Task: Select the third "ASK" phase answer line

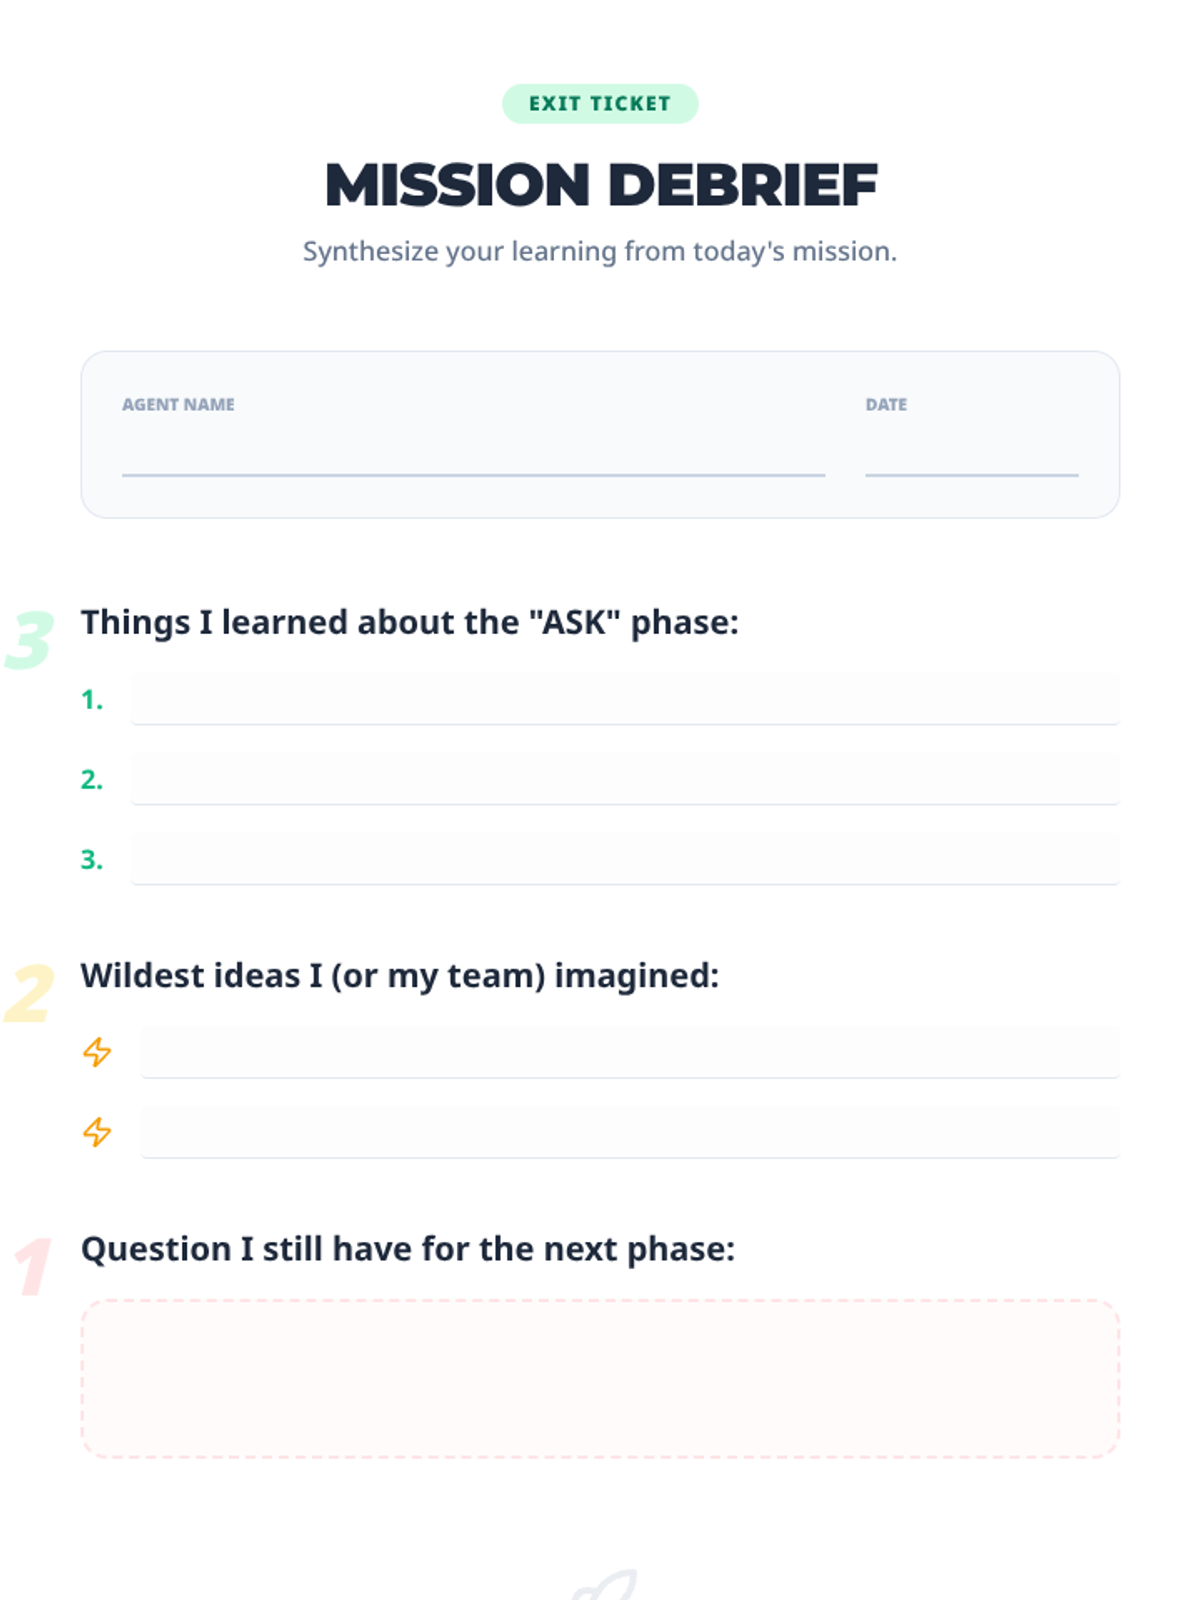Action: point(624,858)
